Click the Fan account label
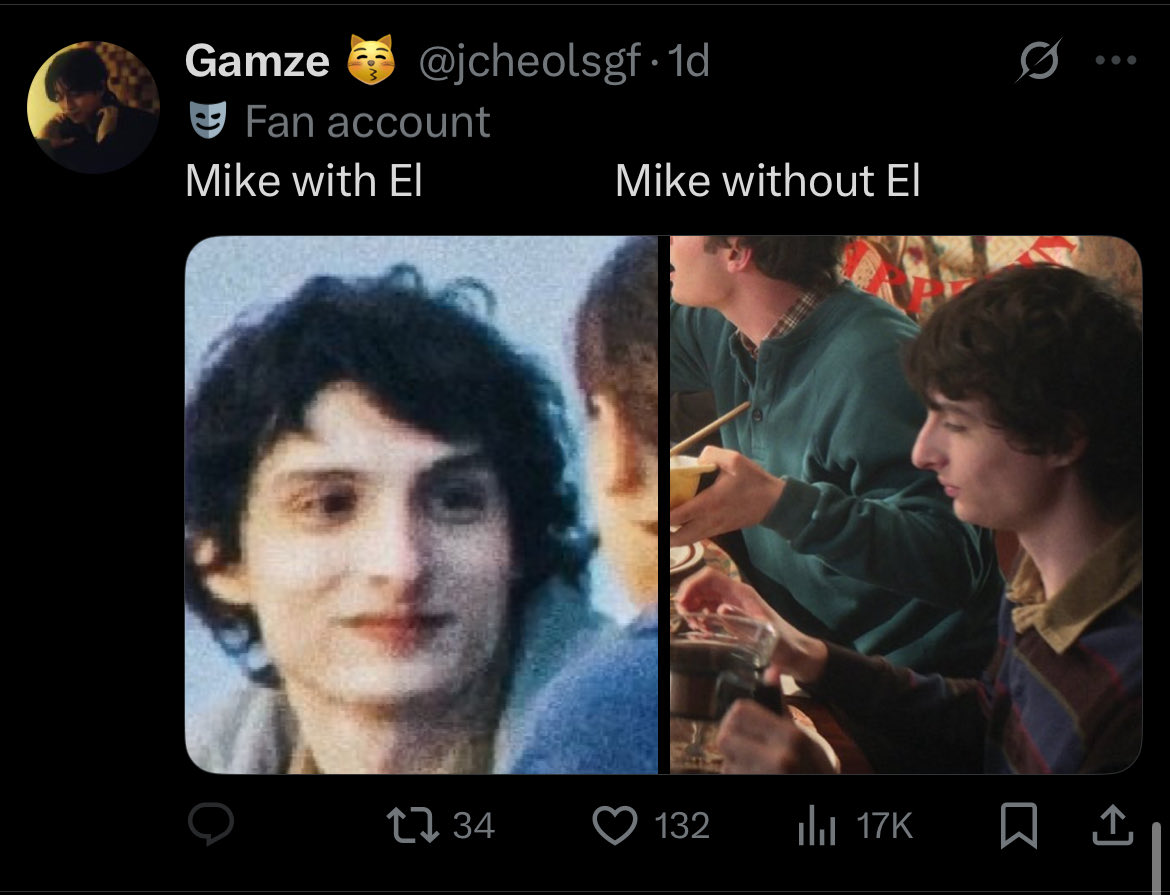Viewport: 1170px width, 895px height. pyautogui.click(x=367, y=122)
